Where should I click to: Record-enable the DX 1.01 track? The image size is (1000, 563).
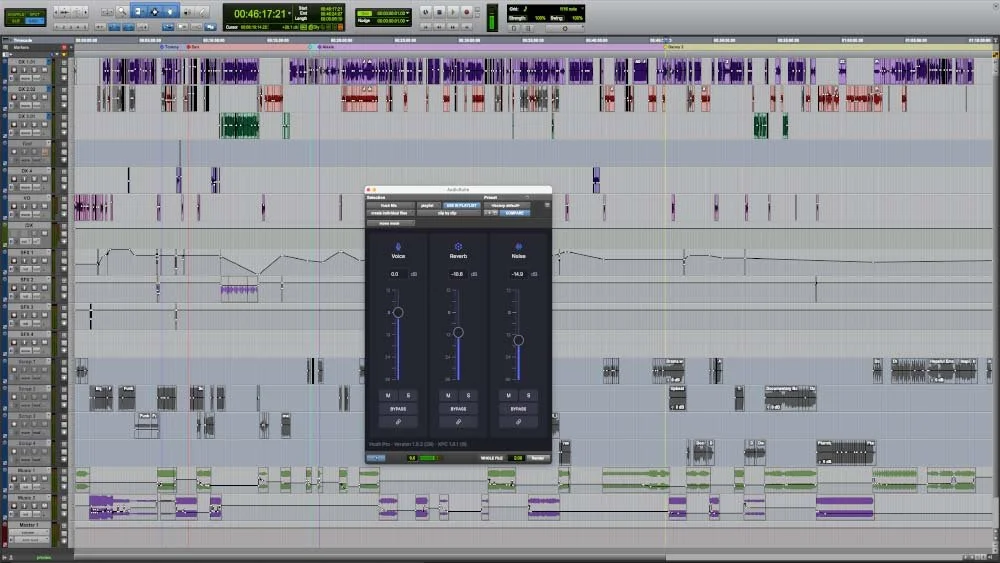pos(14,69)
